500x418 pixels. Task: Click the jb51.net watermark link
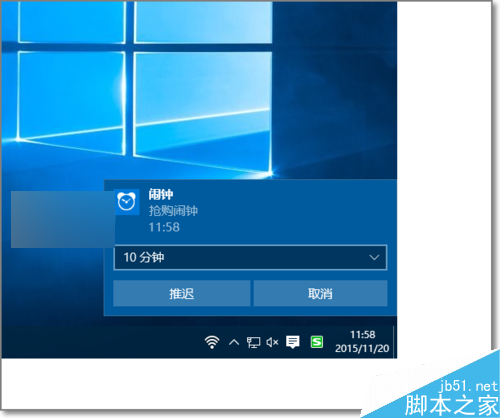(x=468, y=386)
